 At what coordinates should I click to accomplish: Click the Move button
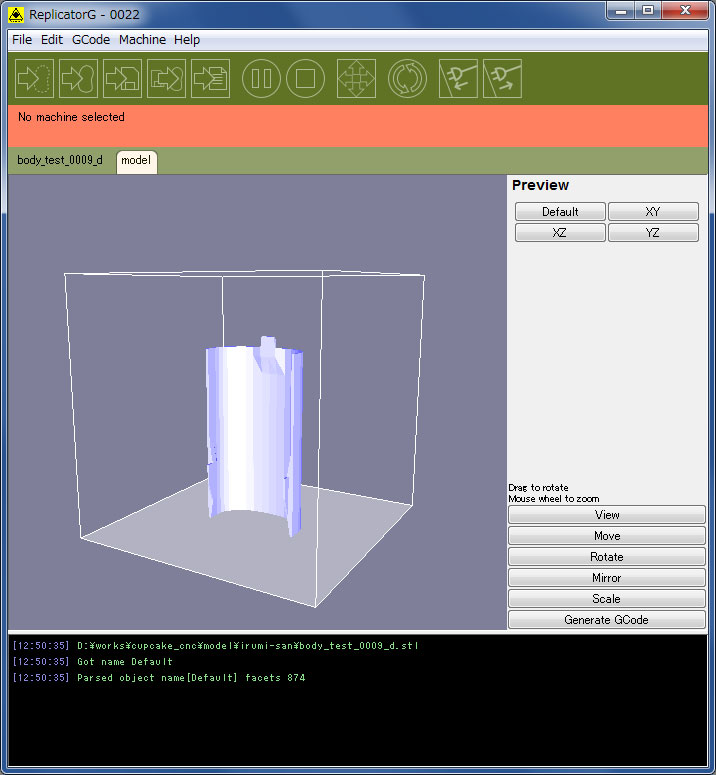pyautogui.click(x=606, y=536)
